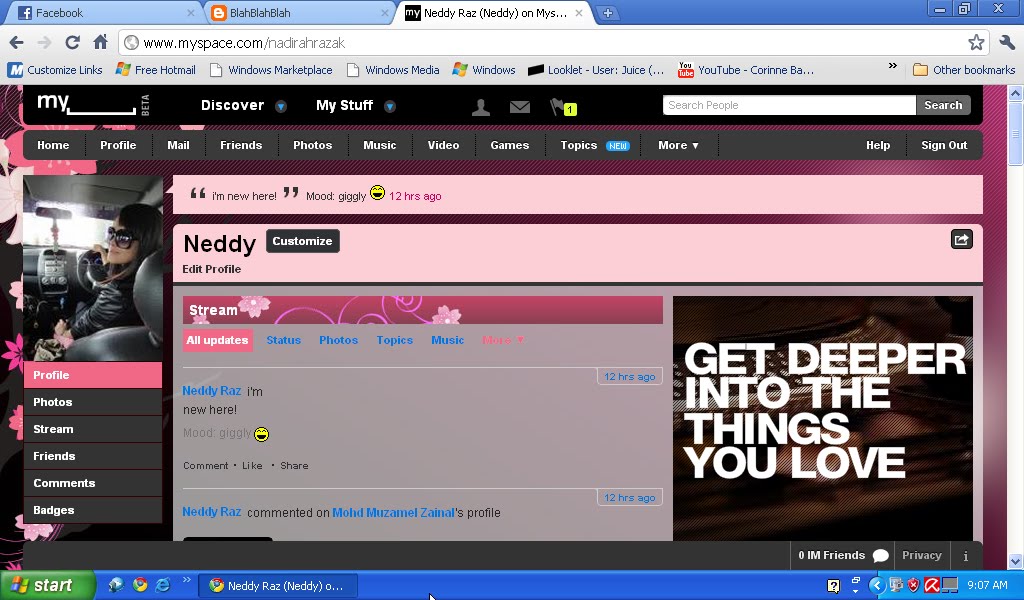Click the share arrow icon on the profile
Image resolution: width=1024 pixels, height=600 pixels.
coord(961,240)
